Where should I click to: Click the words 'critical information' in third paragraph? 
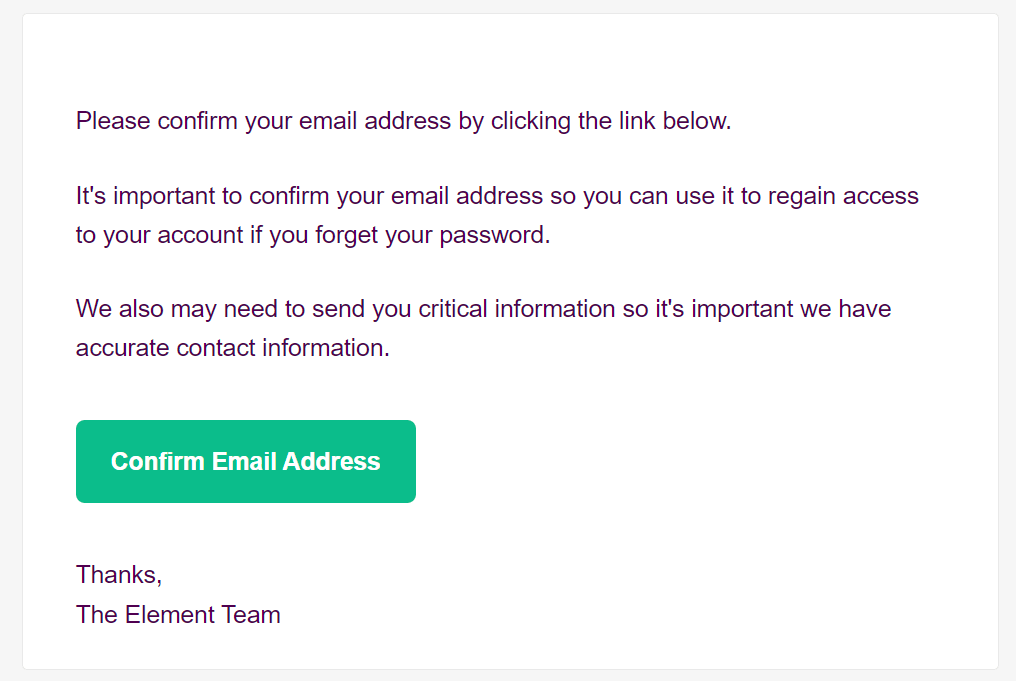point(516,309)
